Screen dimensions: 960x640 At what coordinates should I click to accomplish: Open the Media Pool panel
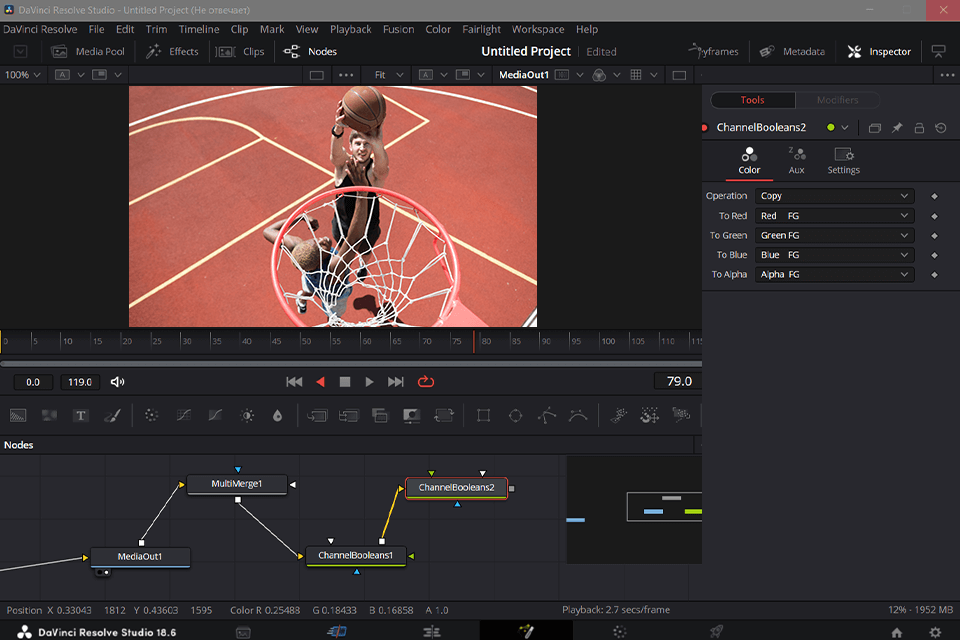pos(88,51)
